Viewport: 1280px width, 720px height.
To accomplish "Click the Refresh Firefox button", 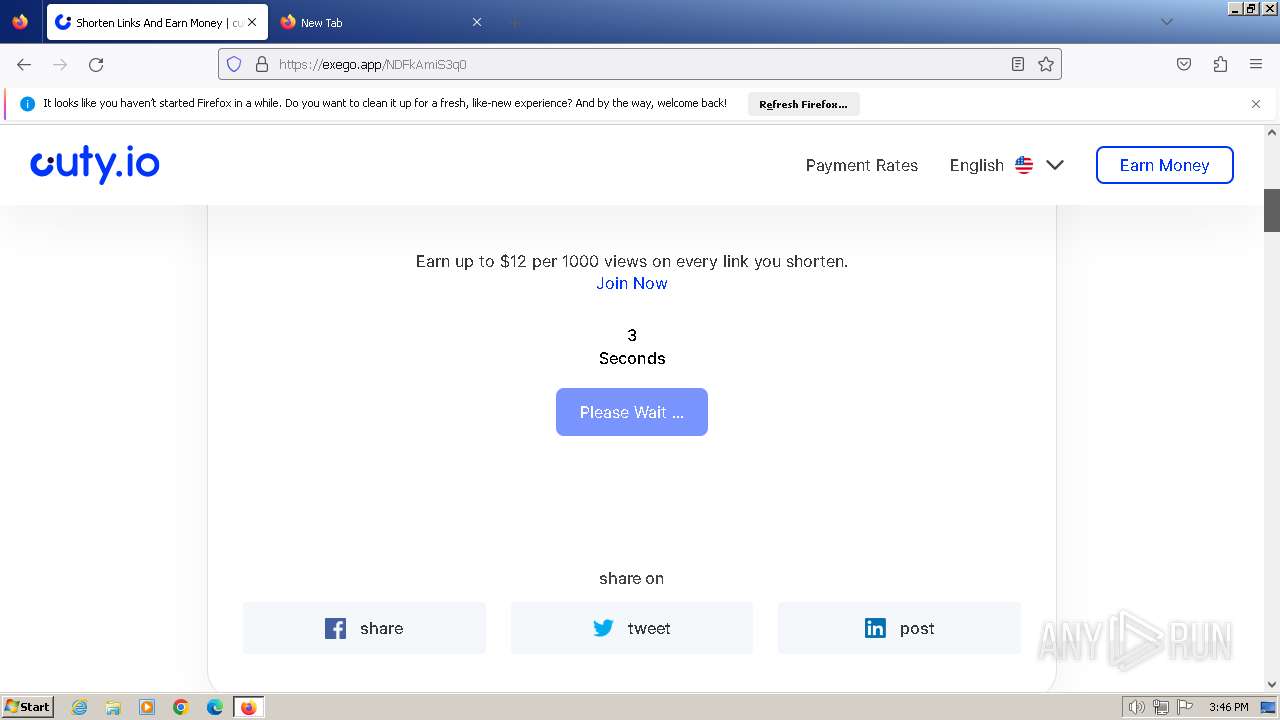I will 803,104.
